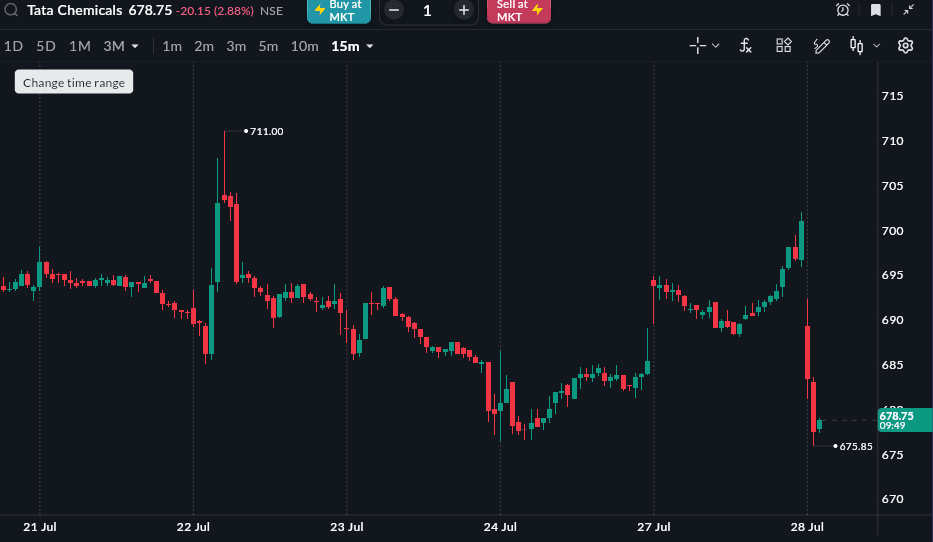The height and width of the screenshot is (542, 933).
Task: Click the 24 Jul date label
Action: coord(500,527)
